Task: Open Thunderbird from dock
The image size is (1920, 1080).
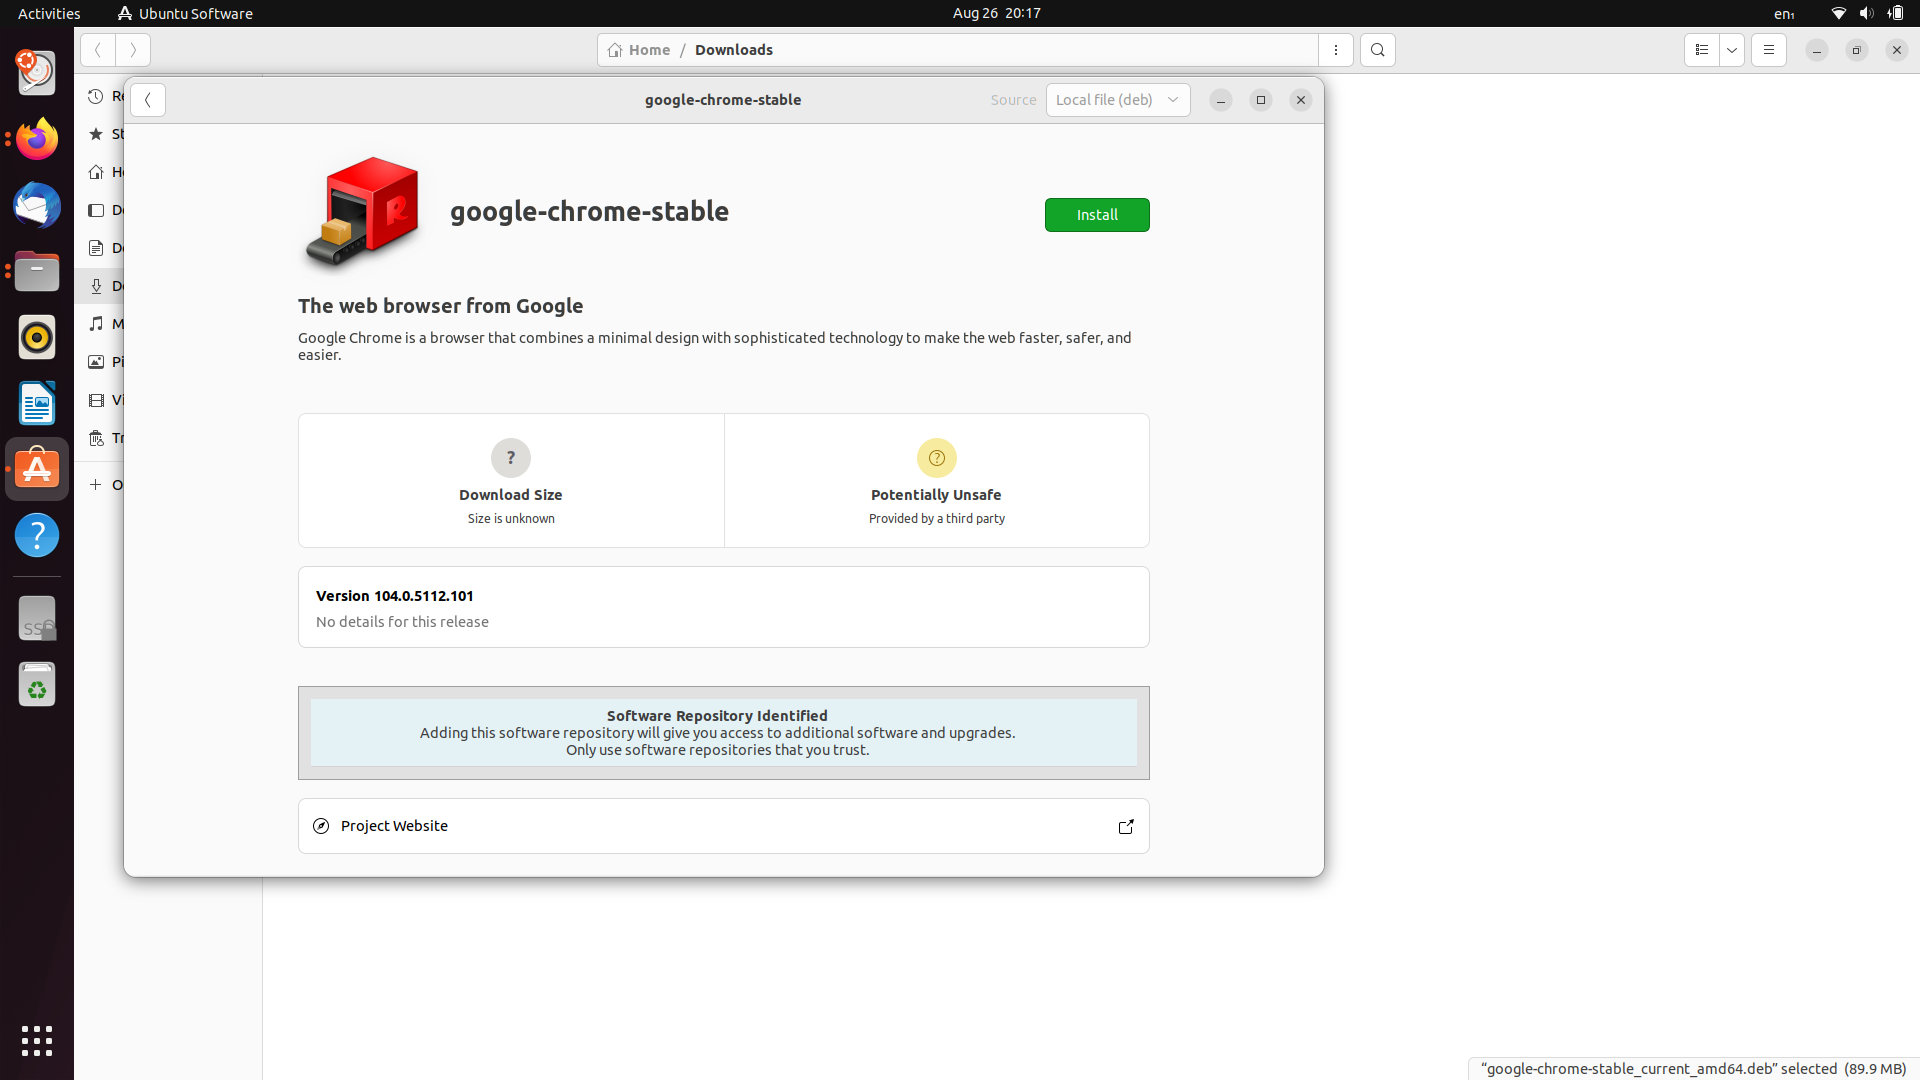Action: click(x=37, y=205)
